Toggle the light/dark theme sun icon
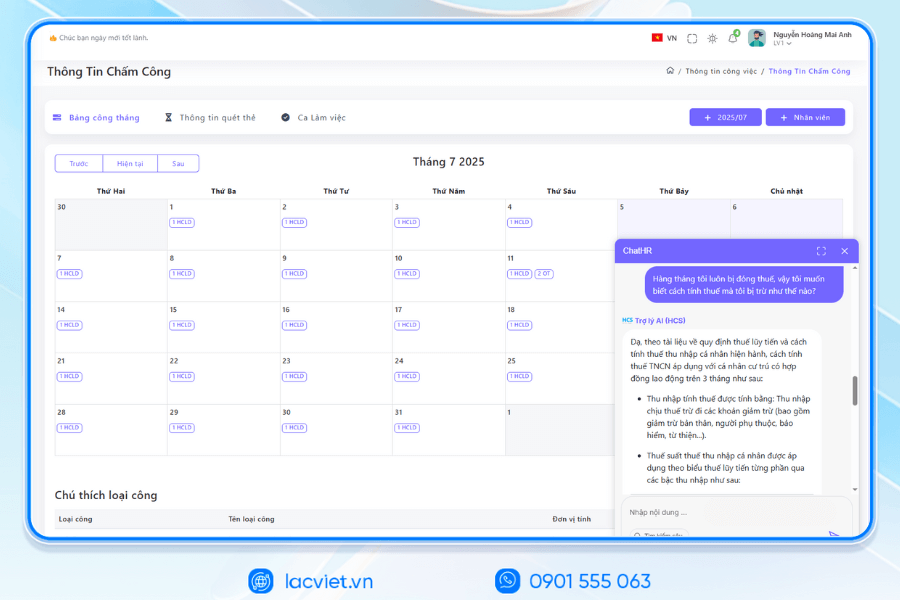The height and width of the screenshot is (600, 900). point(712,38)
